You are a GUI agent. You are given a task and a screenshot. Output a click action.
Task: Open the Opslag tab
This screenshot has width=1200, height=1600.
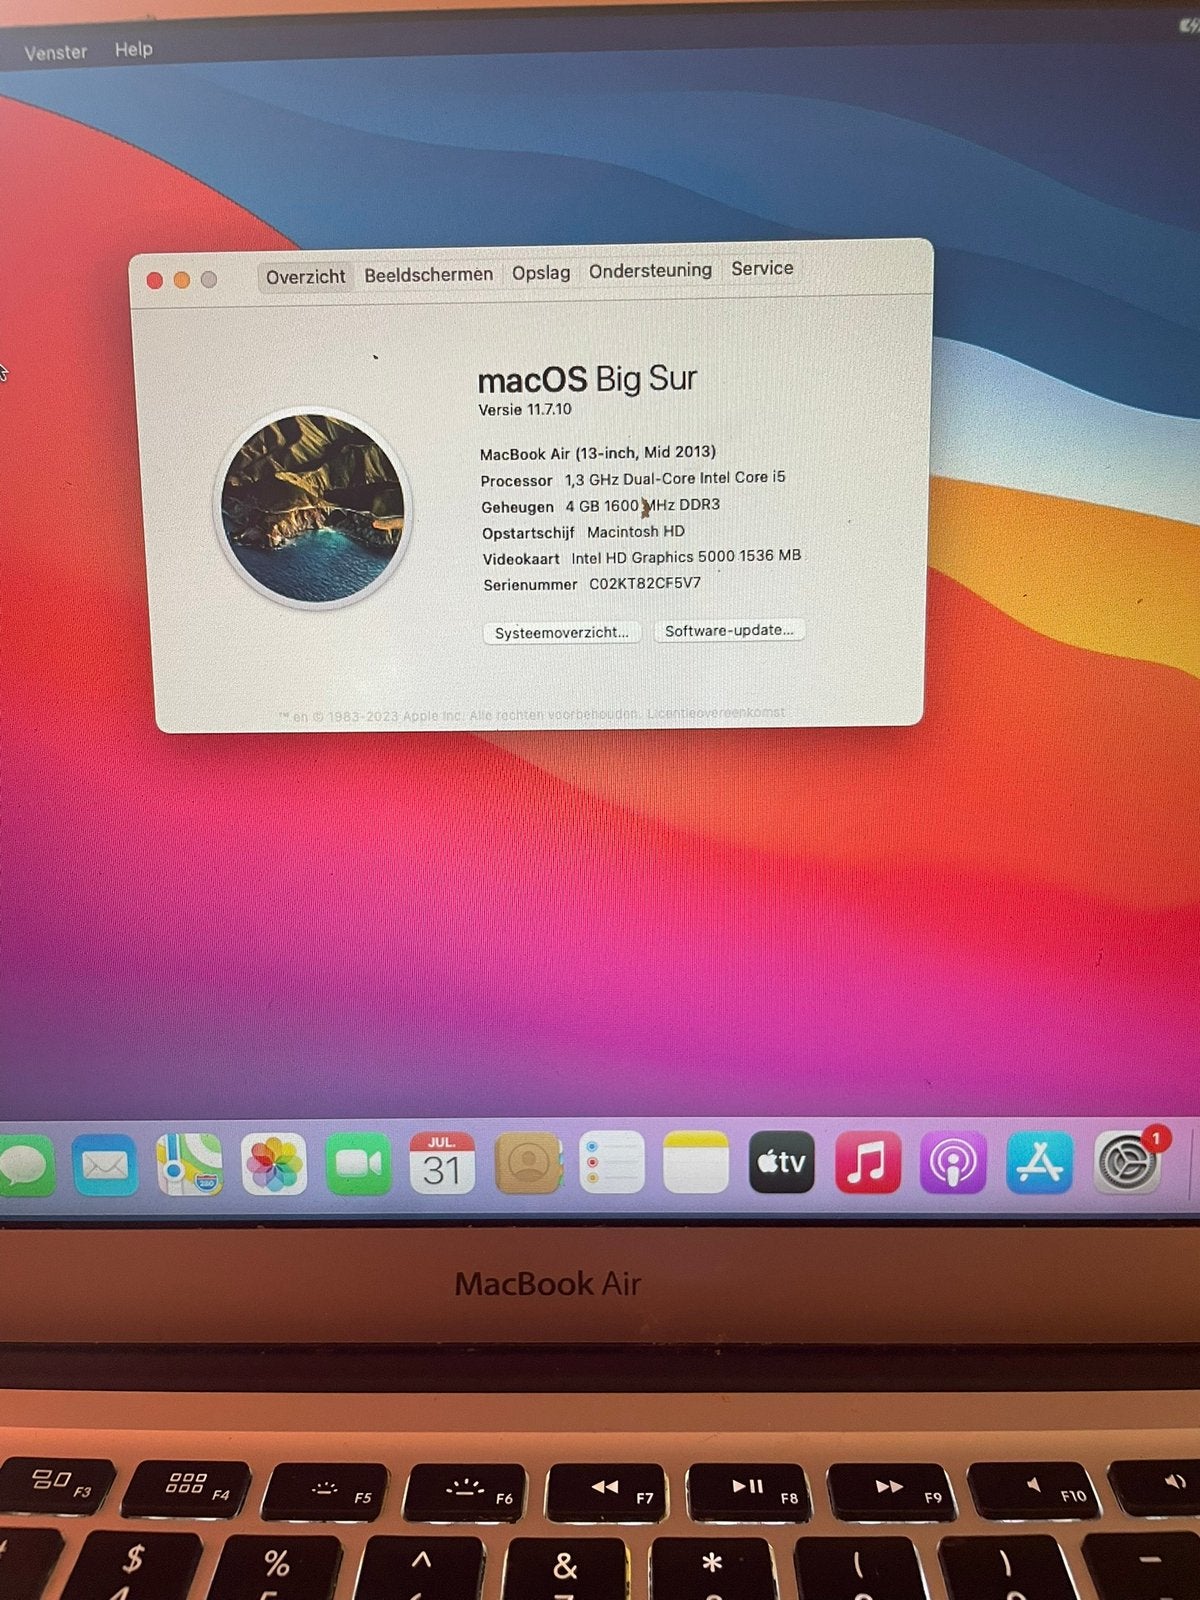tap(541, 273)
